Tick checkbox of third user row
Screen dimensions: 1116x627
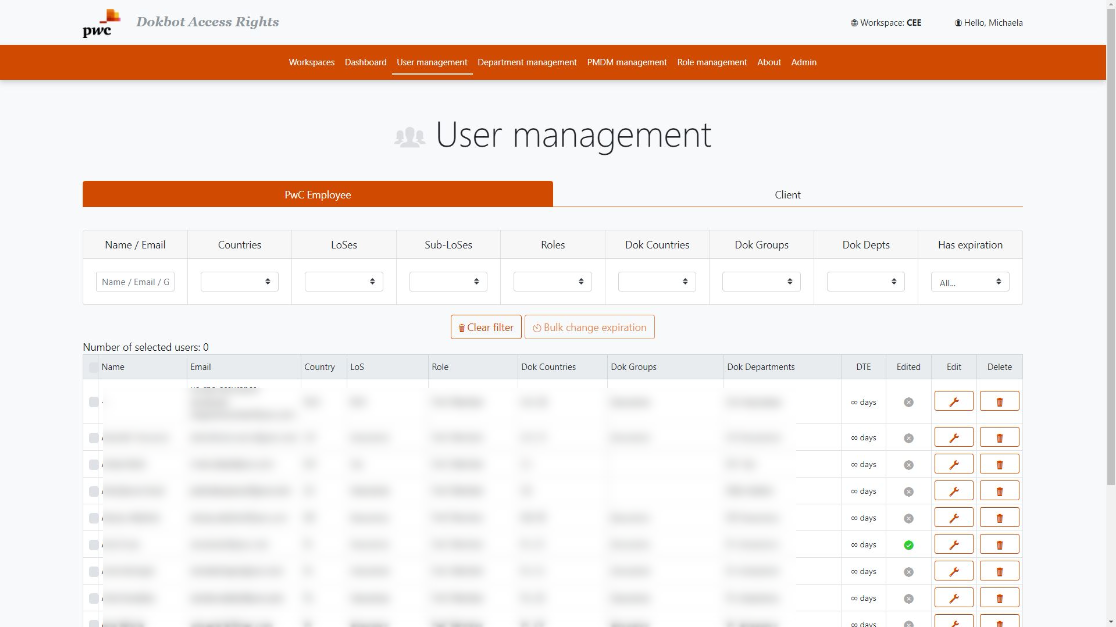pos(93,465)
